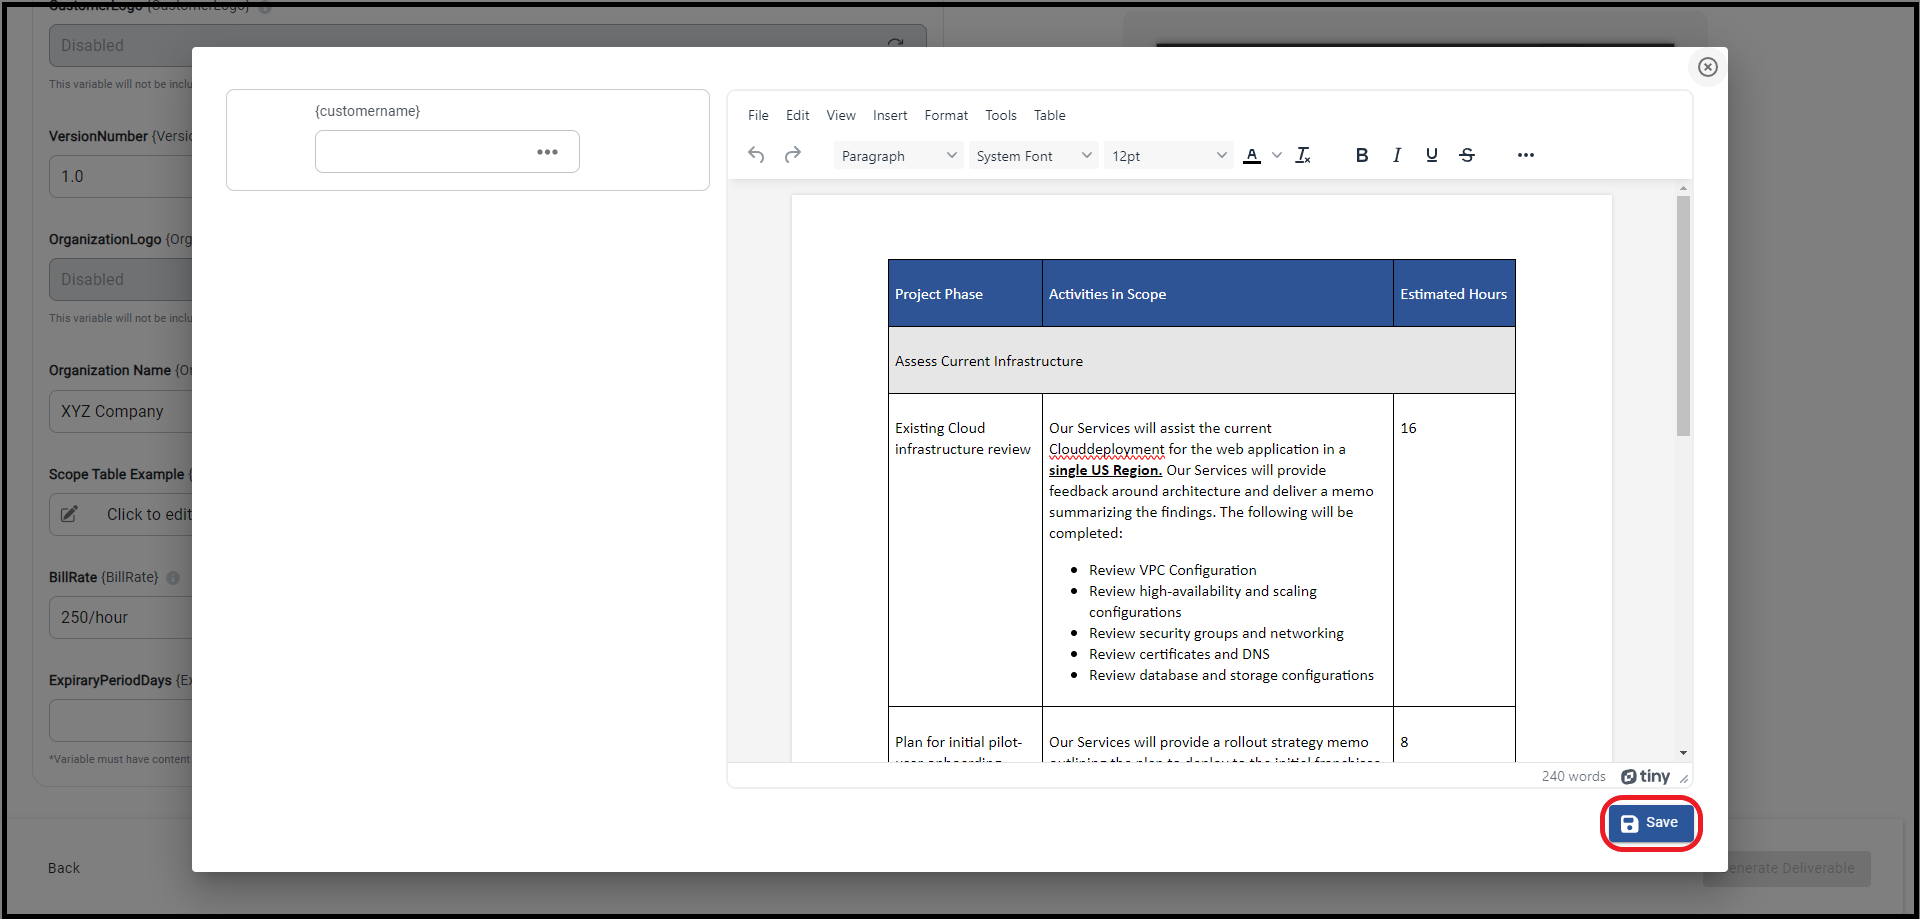The image size is (1920, 919).
Task: Click the Plan for initial pilot cell
Action: coord(965,735)
